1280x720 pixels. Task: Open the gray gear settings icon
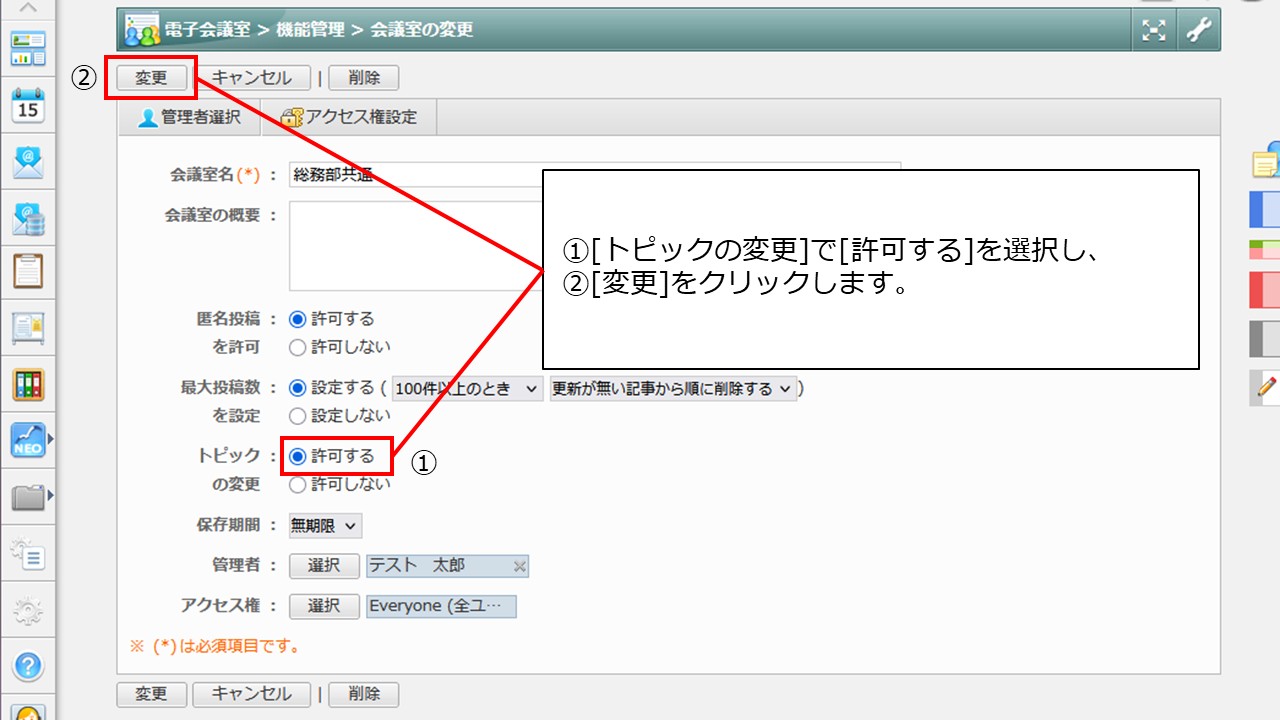pyautogui.click(x=28, y=609)
